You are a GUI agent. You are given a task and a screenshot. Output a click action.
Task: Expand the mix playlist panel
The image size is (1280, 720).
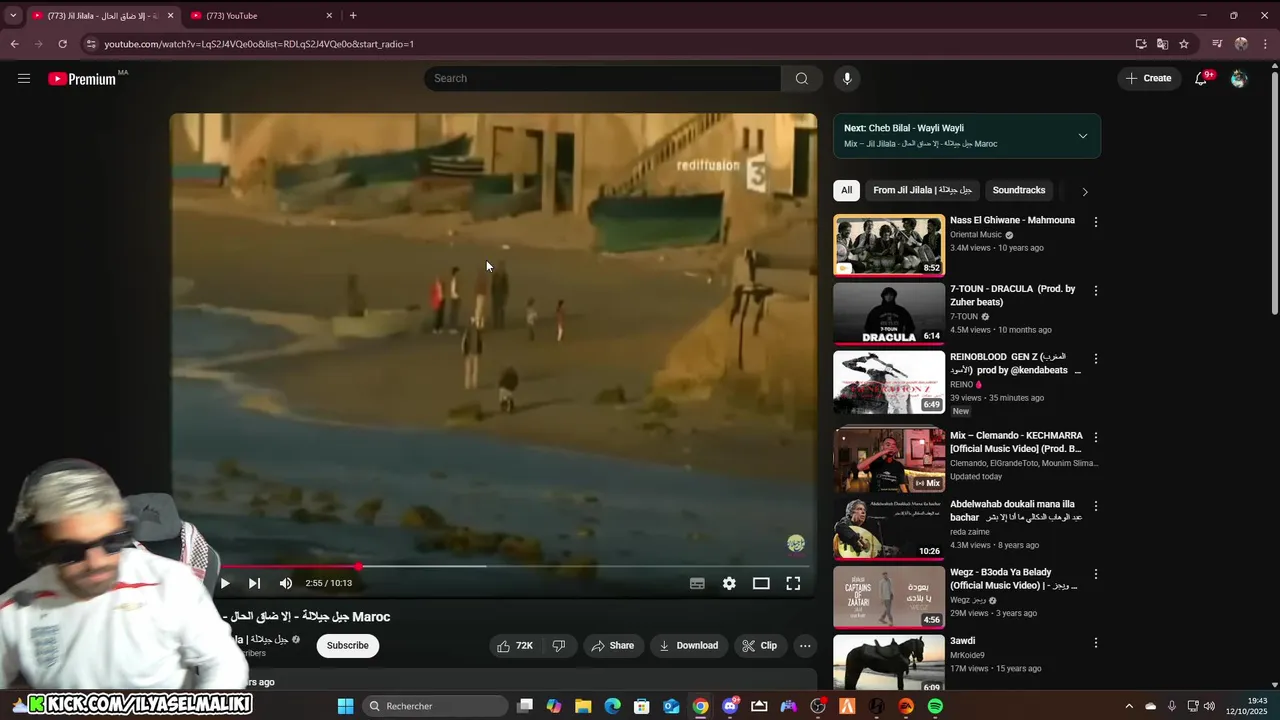point(1083,136)
